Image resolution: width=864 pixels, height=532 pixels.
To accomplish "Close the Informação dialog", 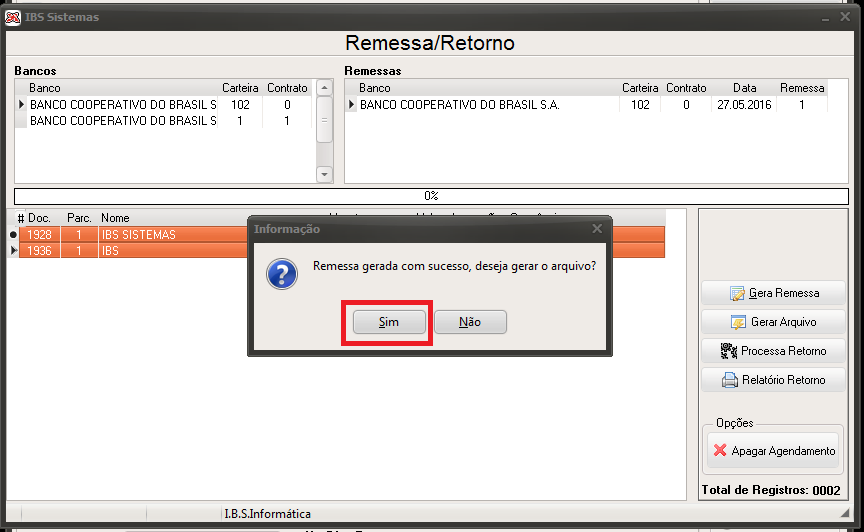I will (597, 228).
